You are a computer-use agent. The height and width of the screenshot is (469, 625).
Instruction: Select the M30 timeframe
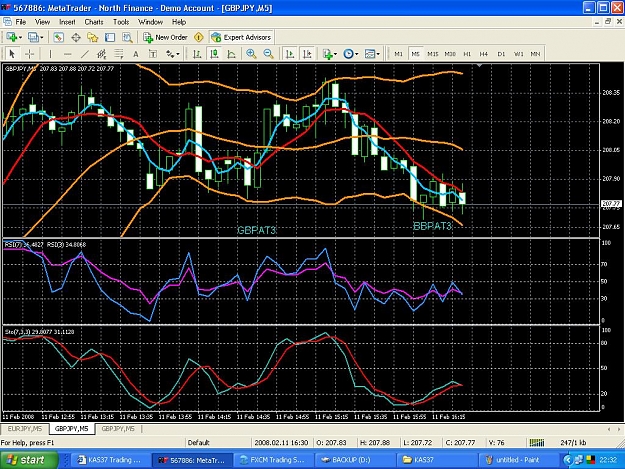[450, 54]
